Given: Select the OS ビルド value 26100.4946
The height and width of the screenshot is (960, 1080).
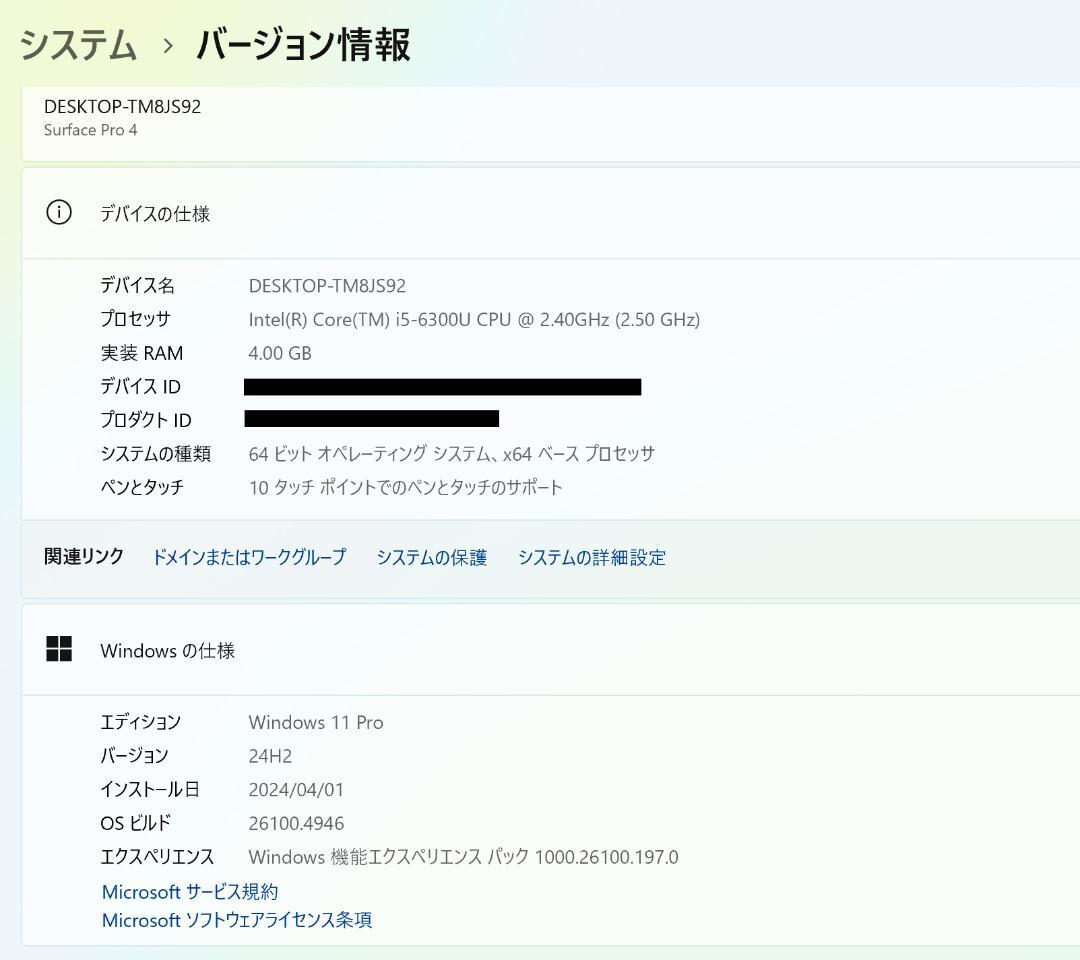Looking at the screenshot, I should [297, 823].
